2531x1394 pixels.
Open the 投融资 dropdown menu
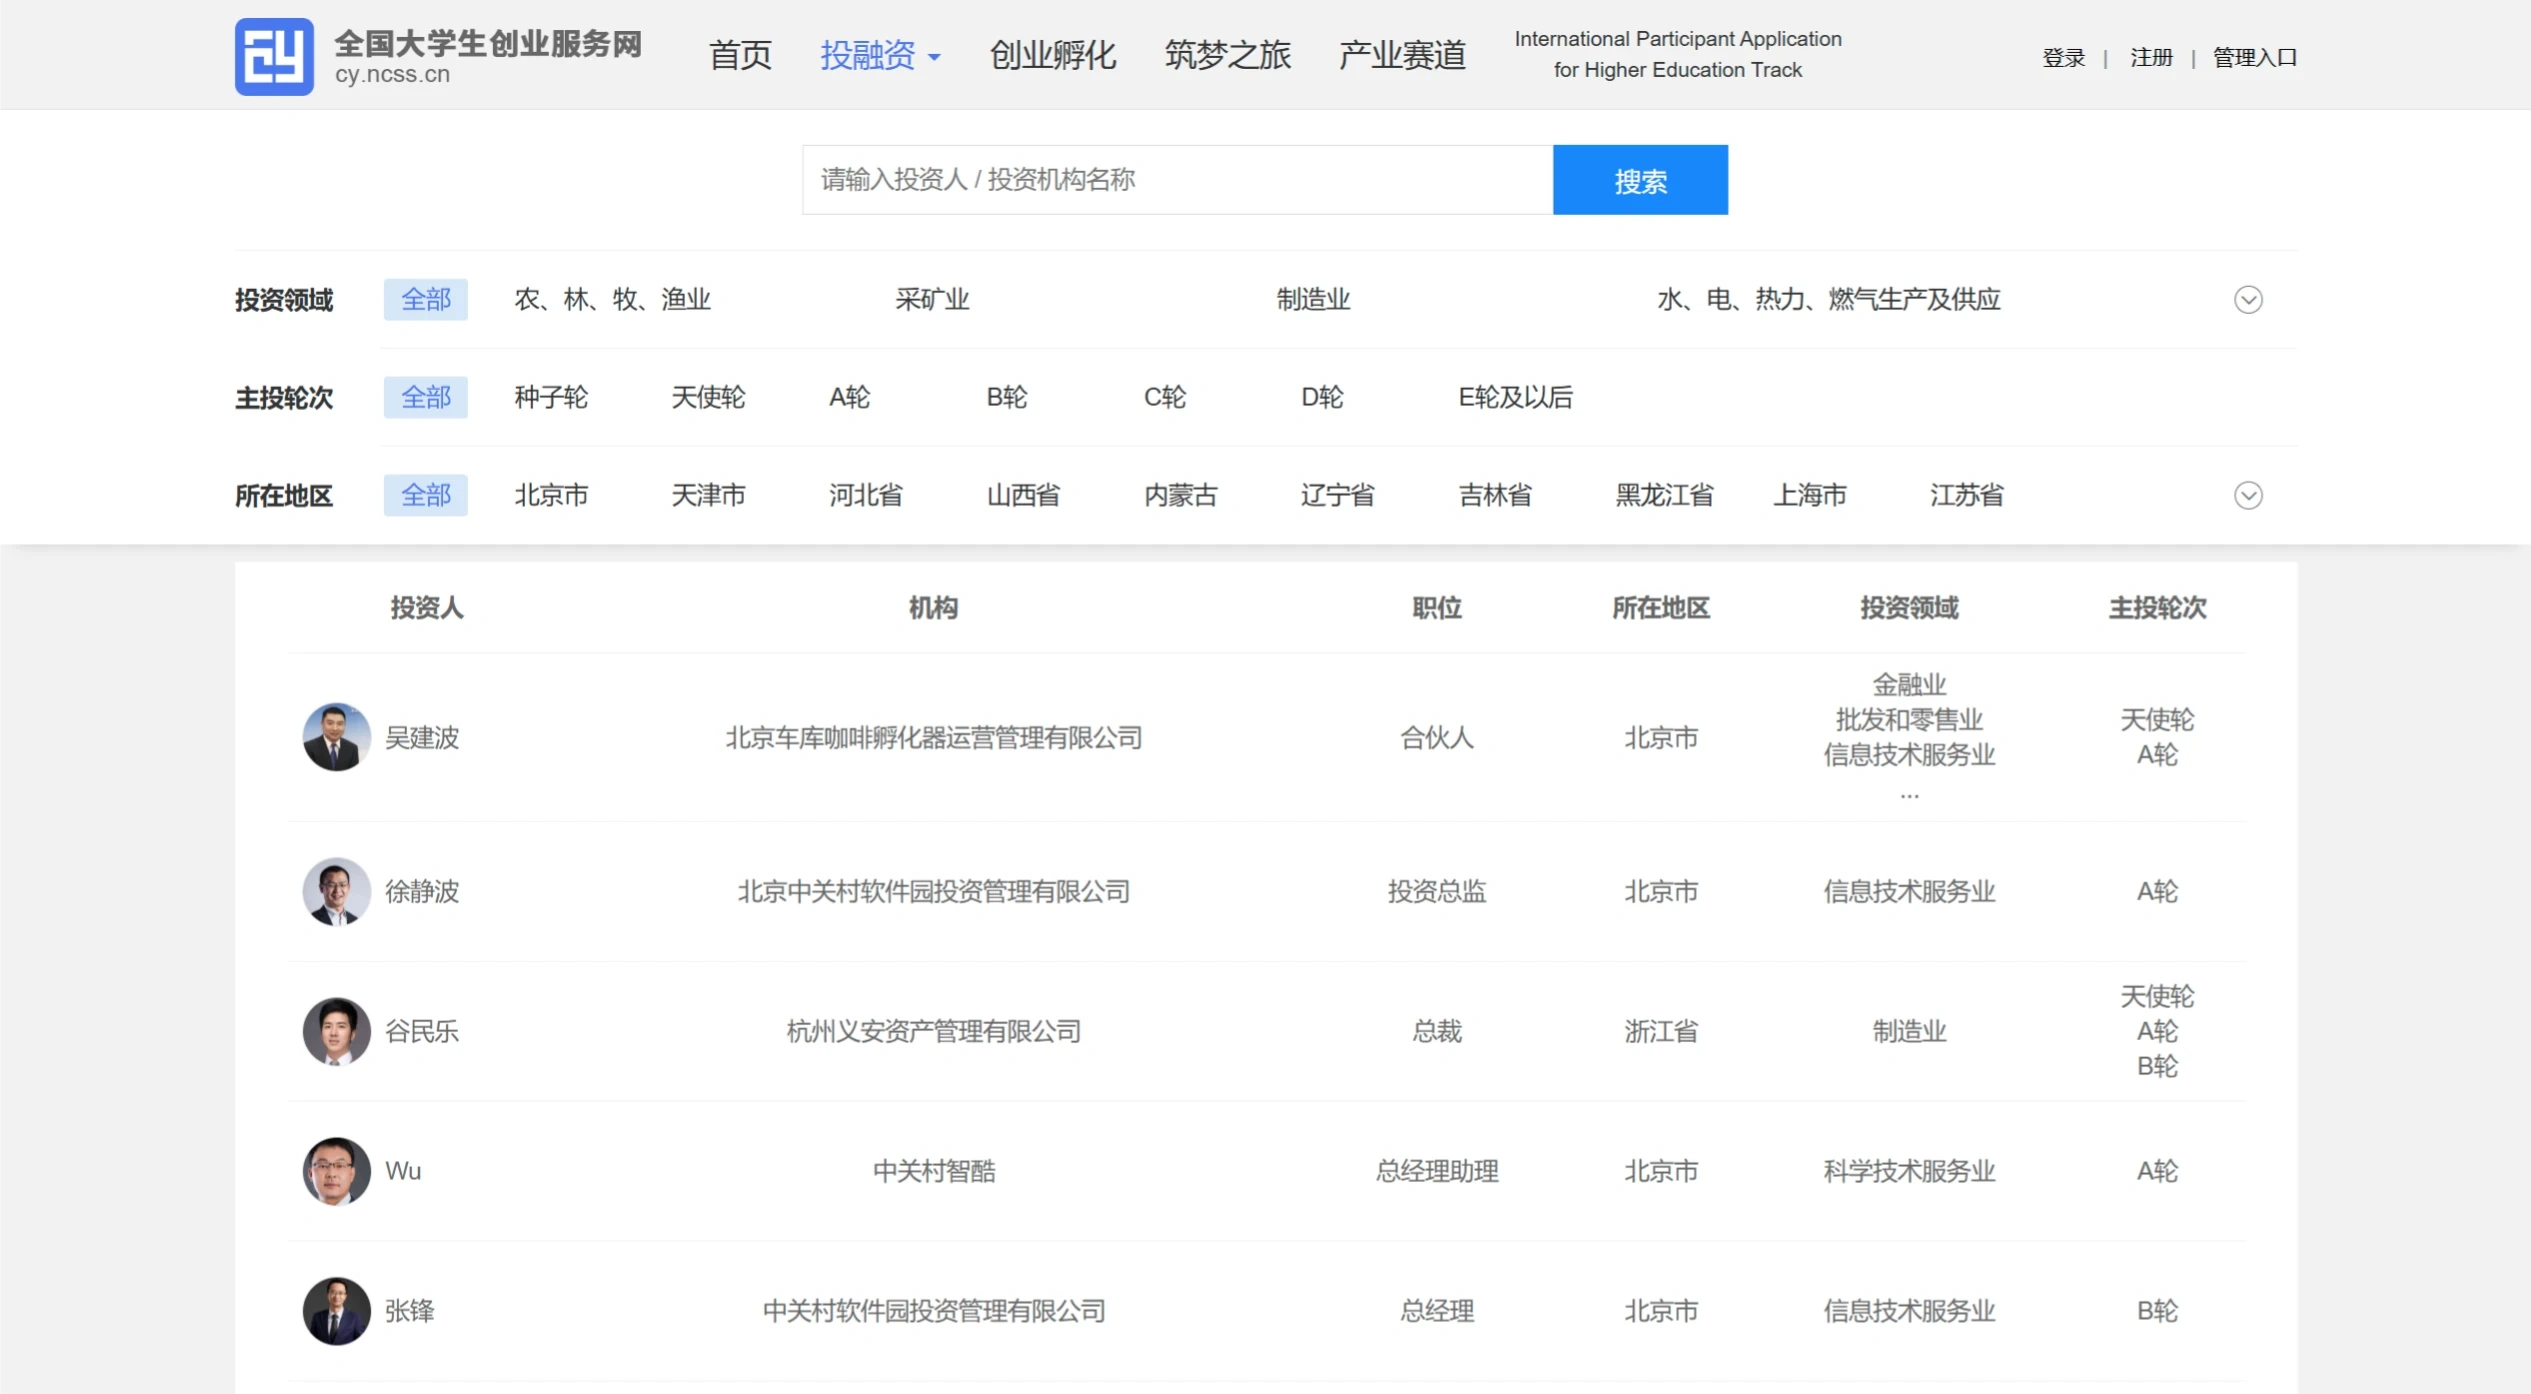click(880, 55)
